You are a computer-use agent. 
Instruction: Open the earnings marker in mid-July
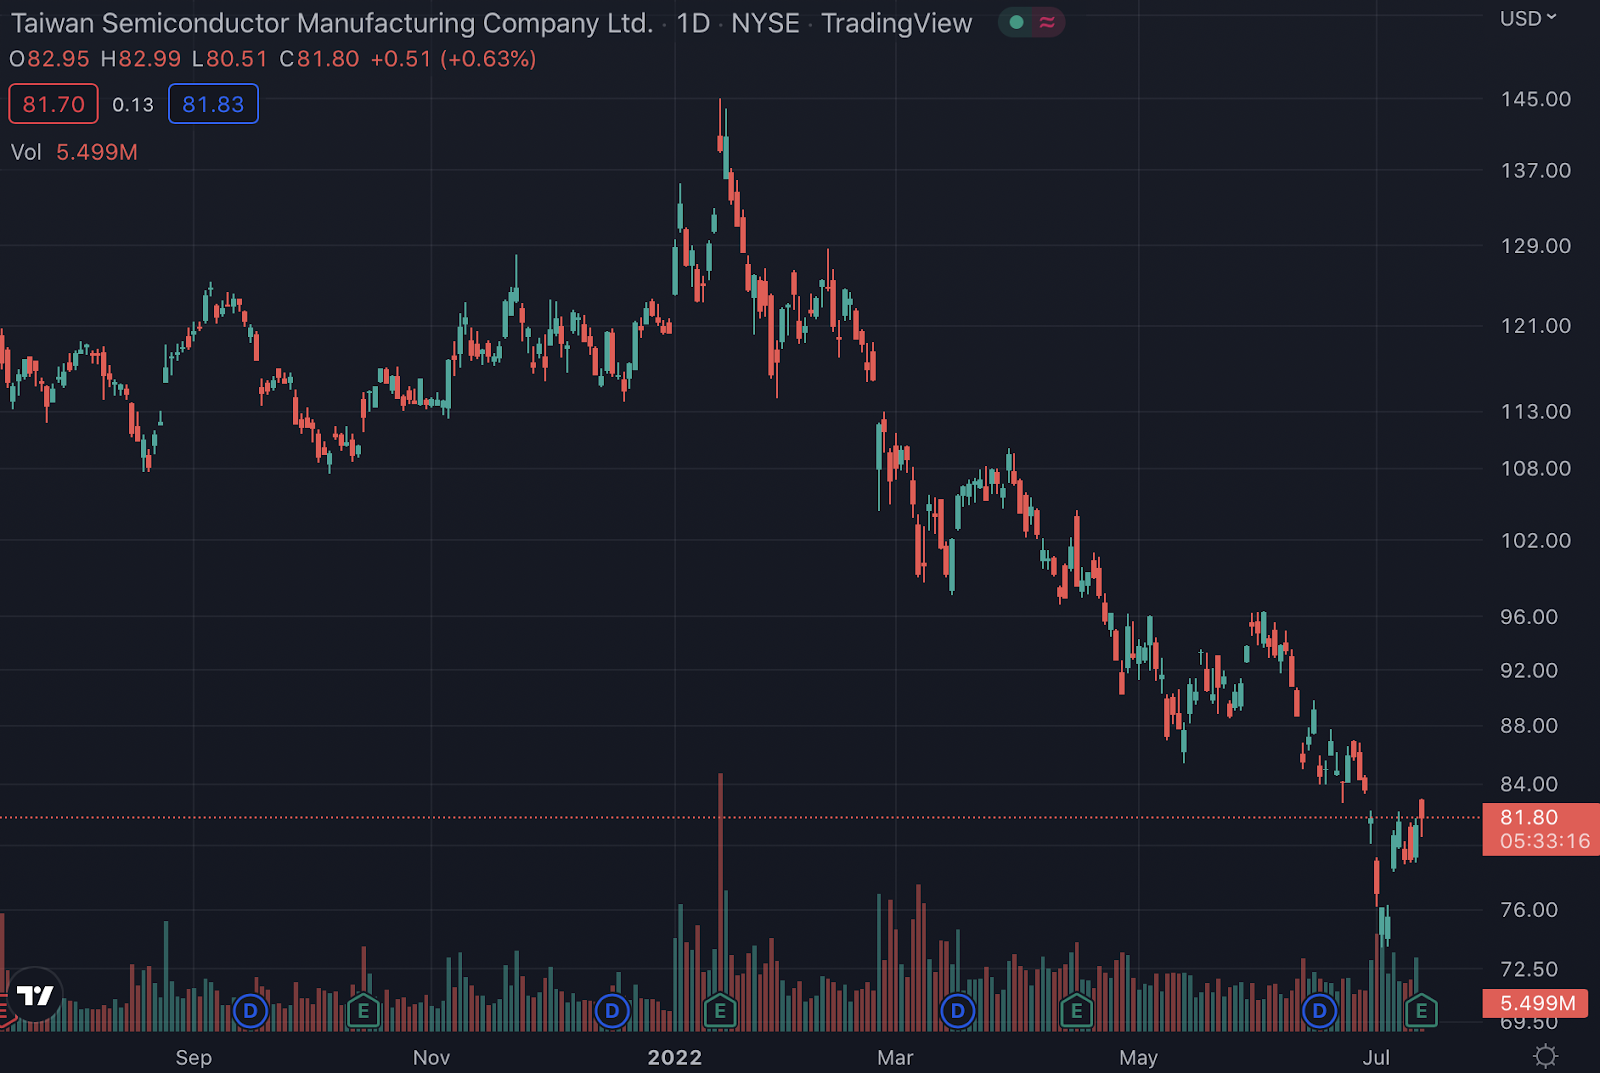point(1421,1011)
